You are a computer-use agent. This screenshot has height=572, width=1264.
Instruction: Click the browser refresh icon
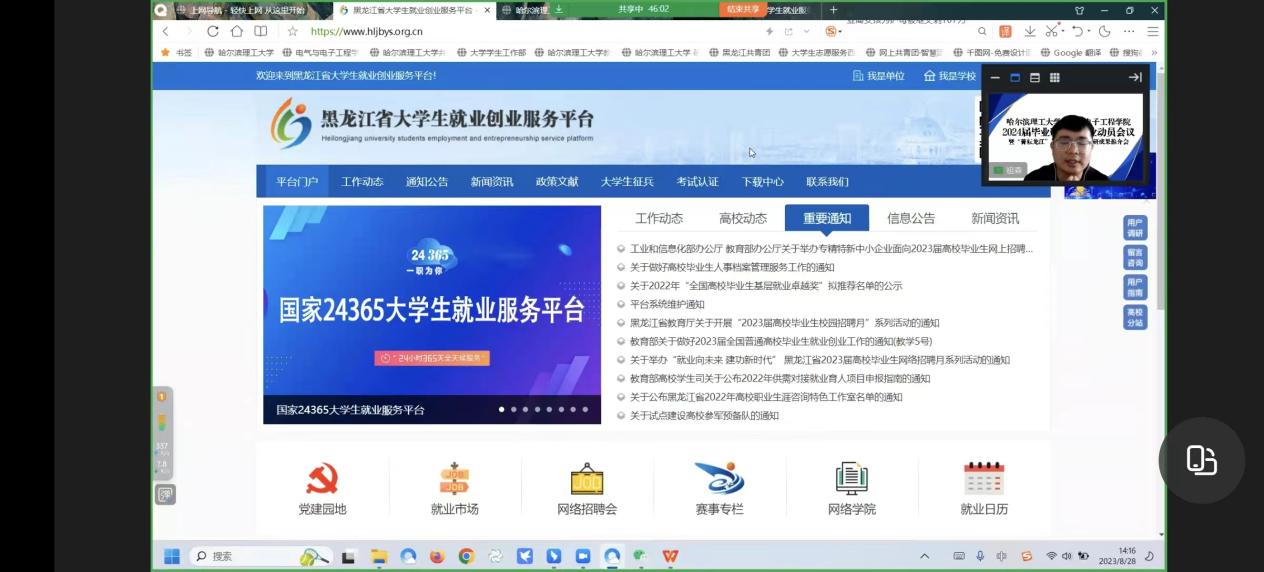coord(213,32)
